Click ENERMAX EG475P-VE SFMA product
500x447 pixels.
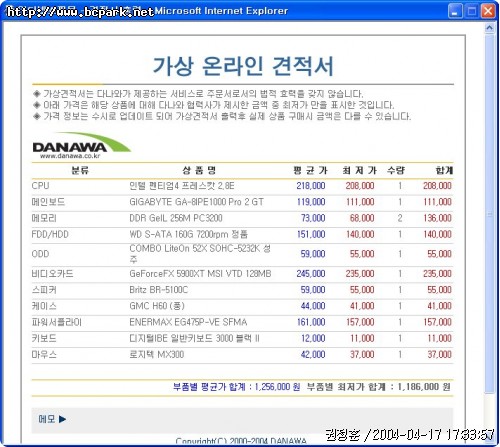[x=188, y=322]
